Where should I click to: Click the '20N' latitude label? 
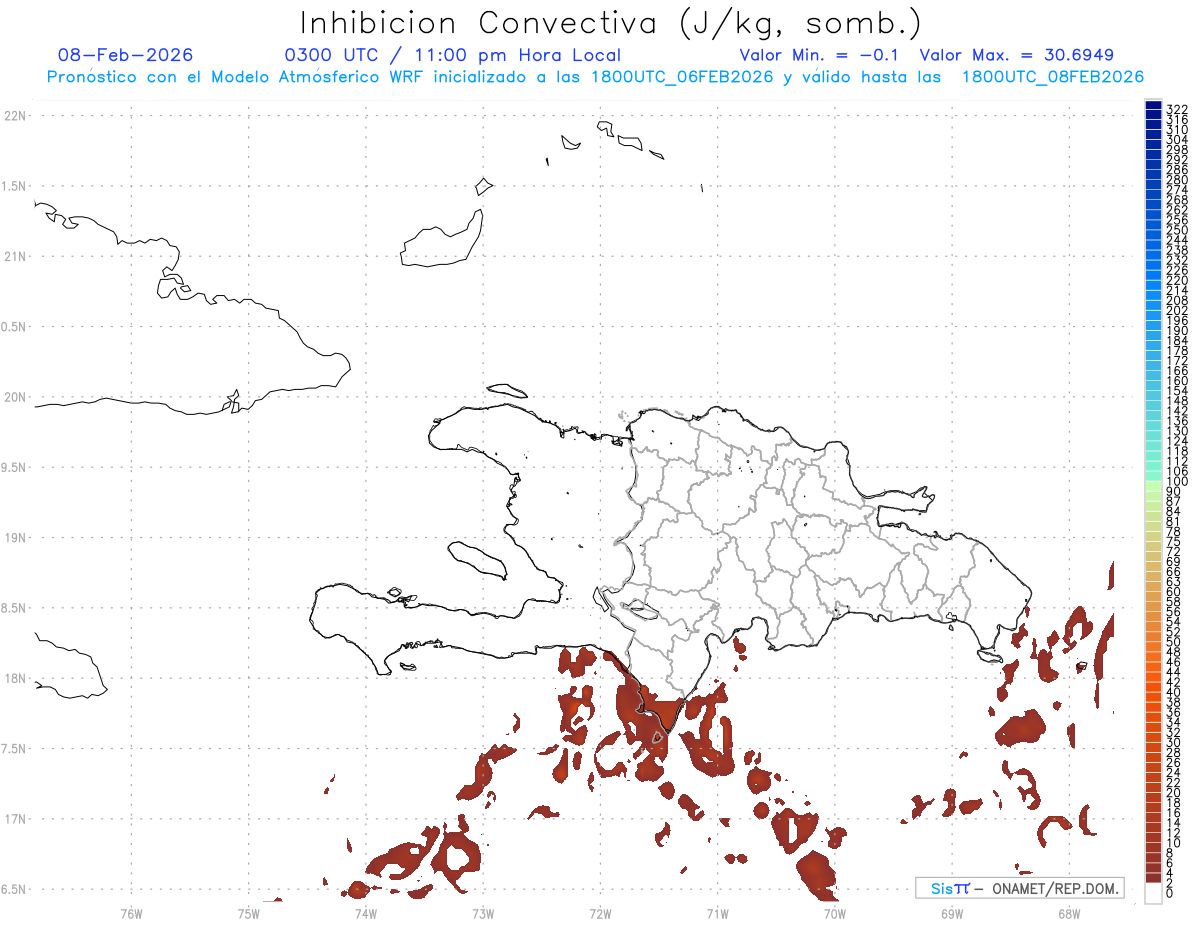14,398
